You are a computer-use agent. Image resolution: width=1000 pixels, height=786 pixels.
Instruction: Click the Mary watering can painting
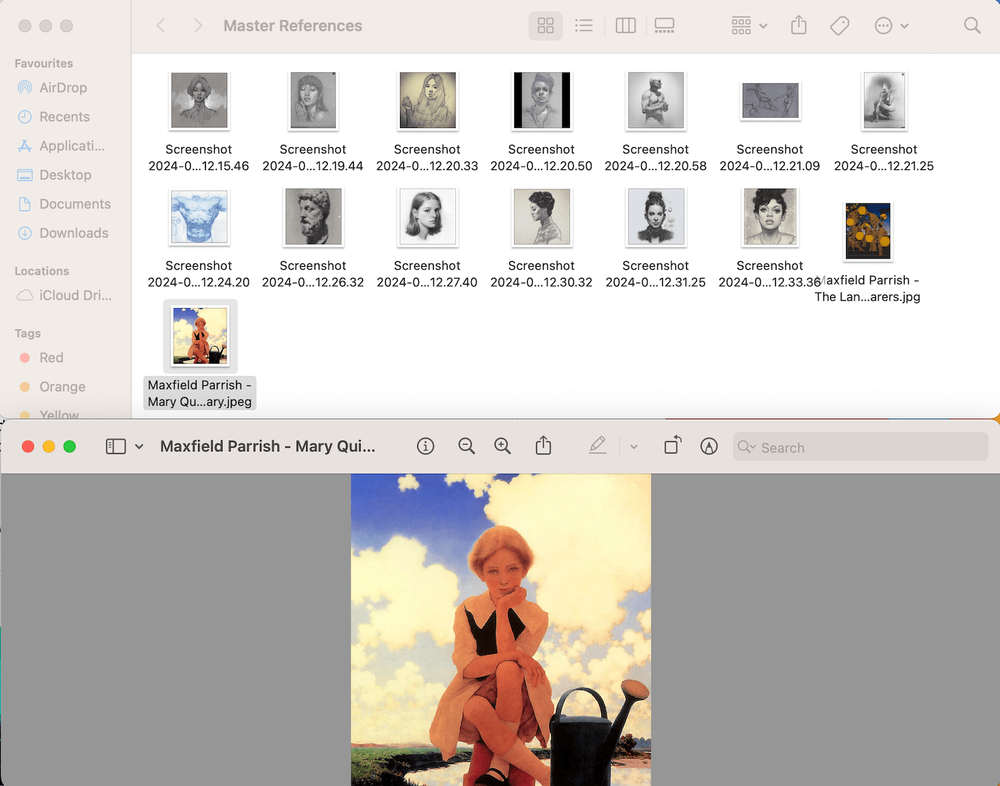pos(501,630)
